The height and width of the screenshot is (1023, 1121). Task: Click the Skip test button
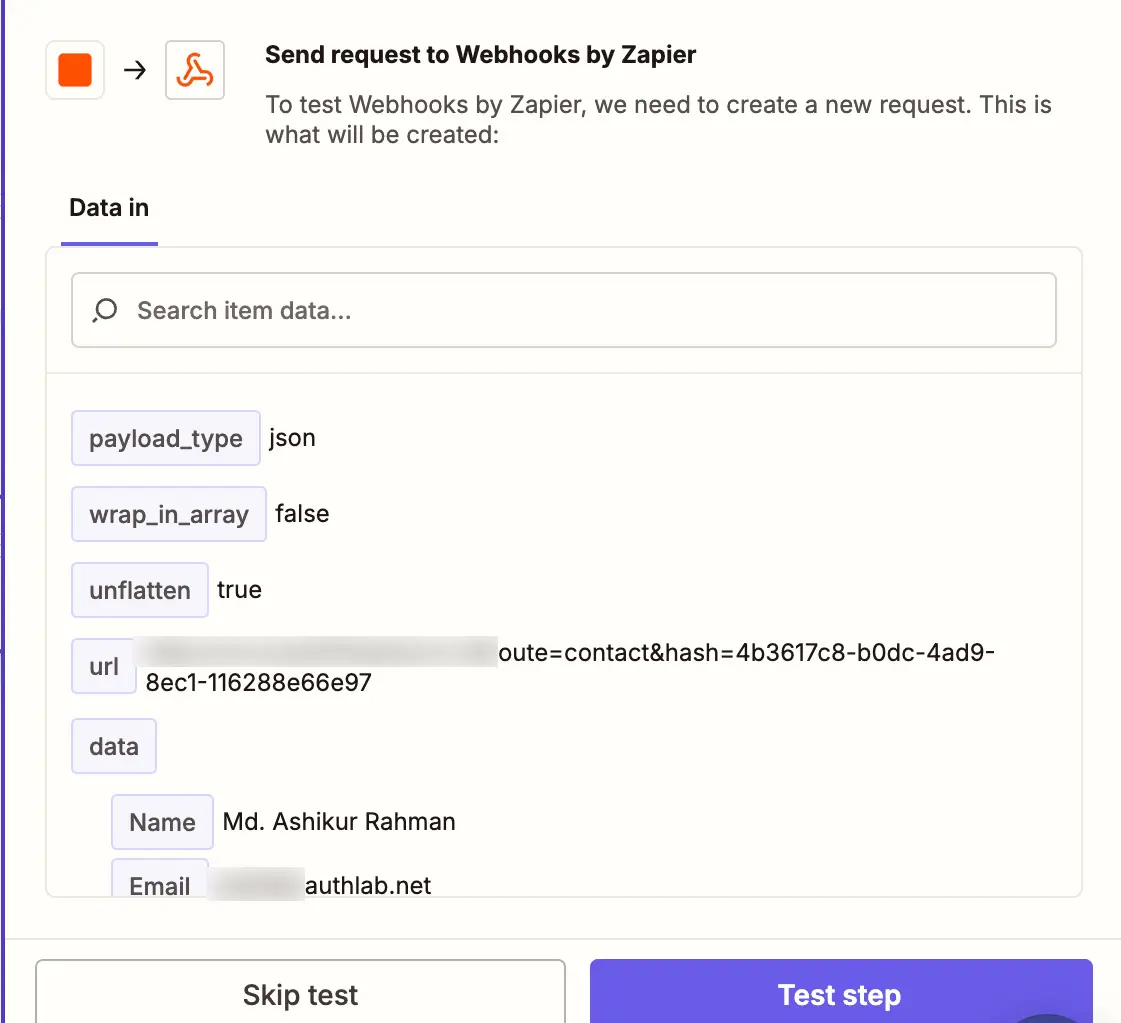pyautogui.click(x=300, y=993)
